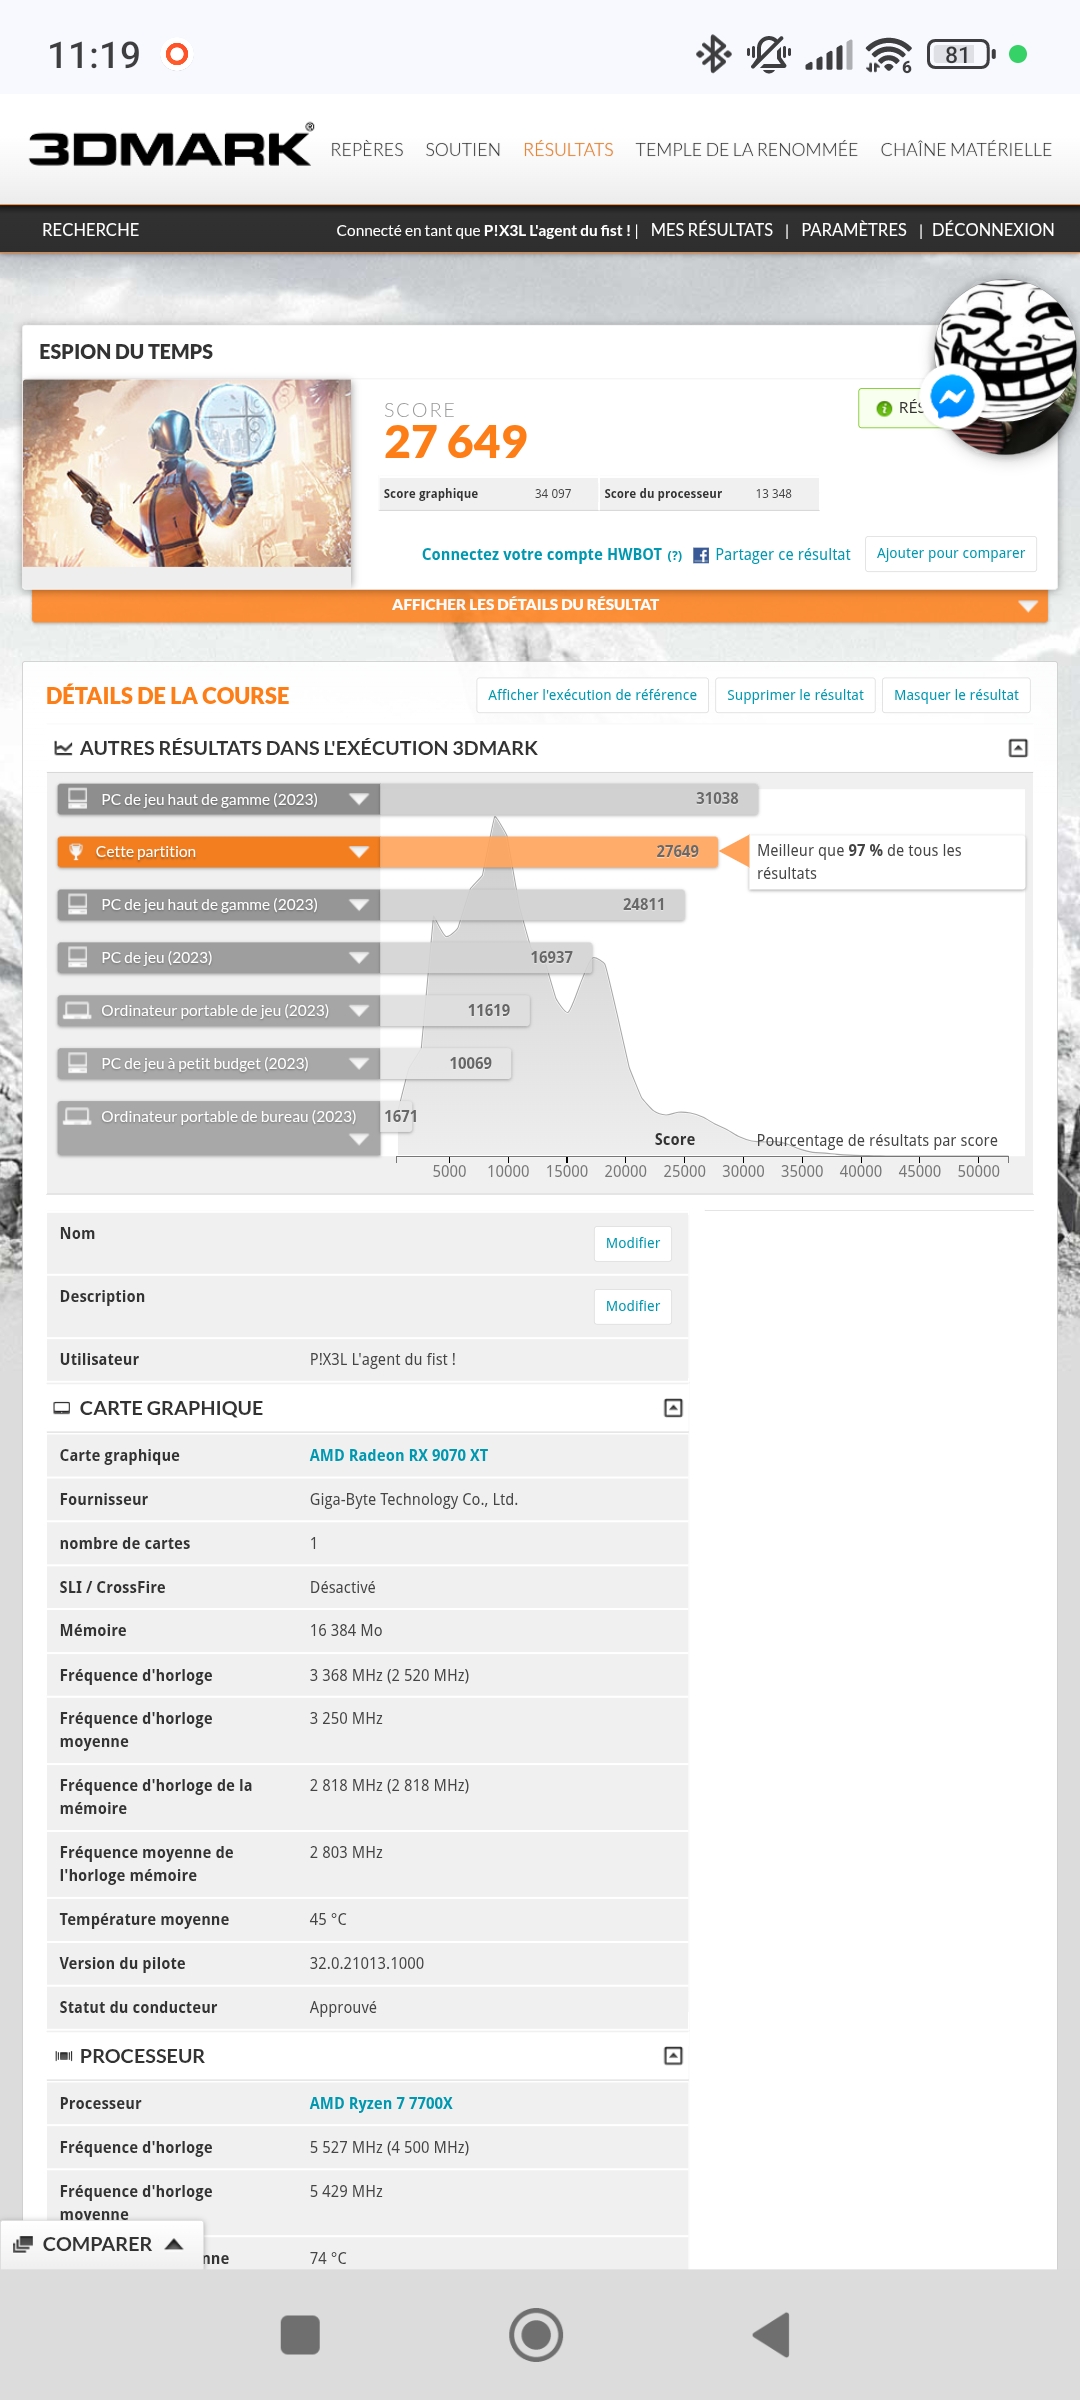Click Masquer le résultat button
This screenshot has width=1080, height=2400.
tap(956, 695)
